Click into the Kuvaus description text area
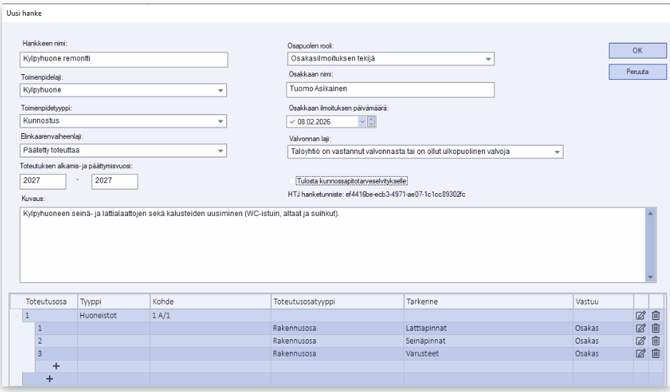 (x=332, y=245)
